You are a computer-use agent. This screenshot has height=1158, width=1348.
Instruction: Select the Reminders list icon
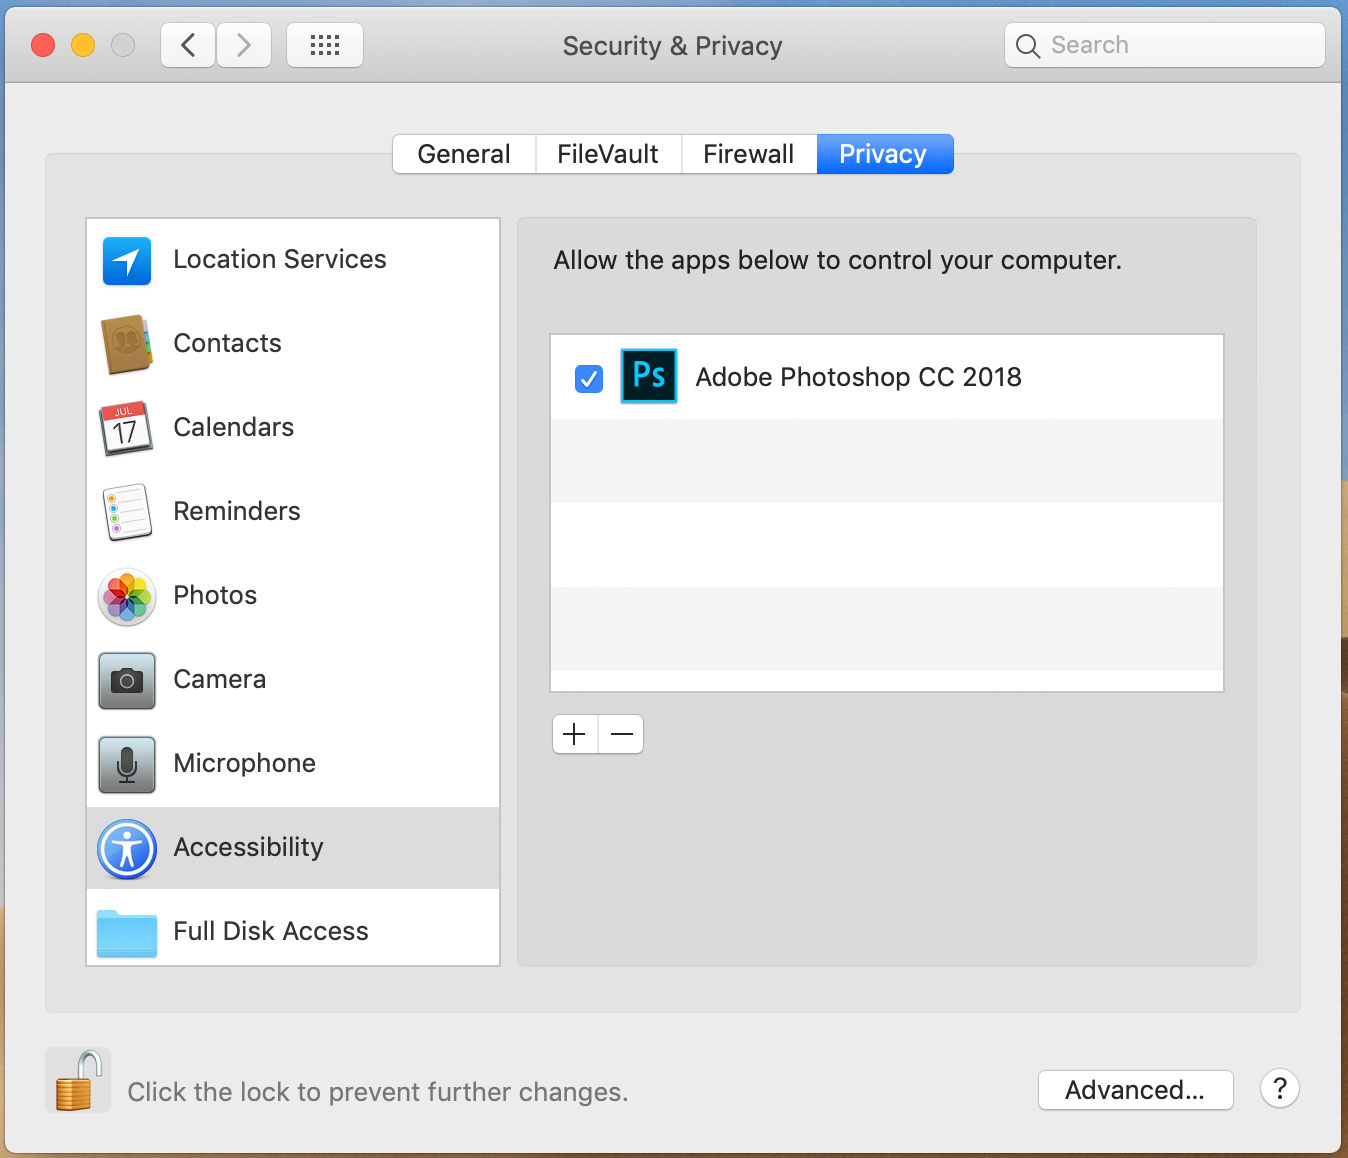pos(127,512)
